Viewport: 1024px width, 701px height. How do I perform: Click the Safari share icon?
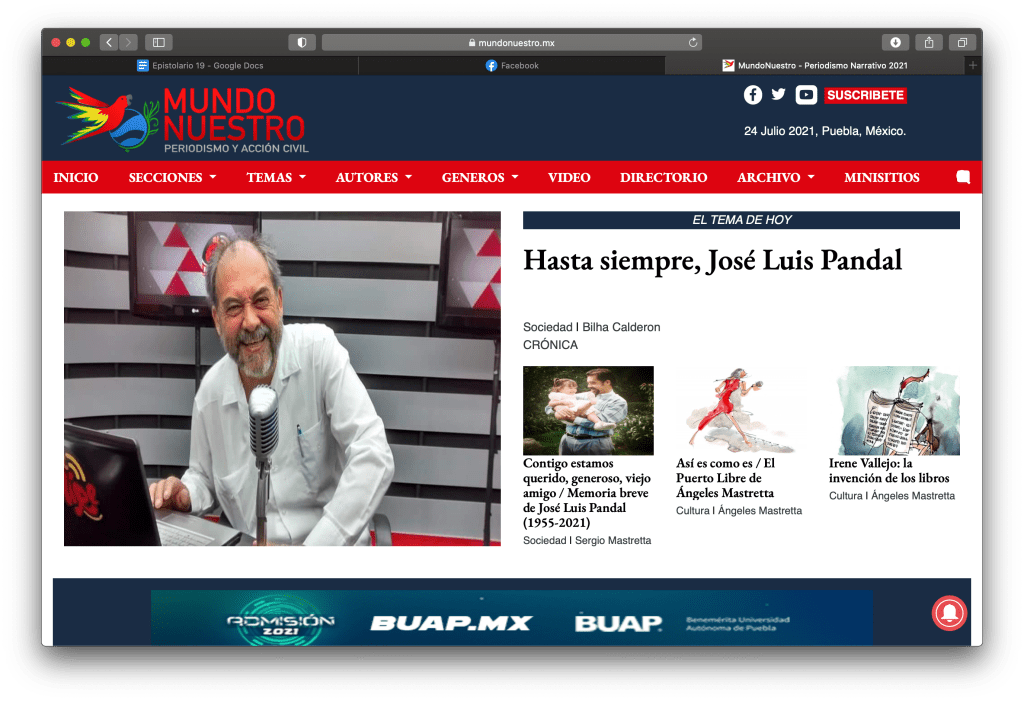(929, 42)
